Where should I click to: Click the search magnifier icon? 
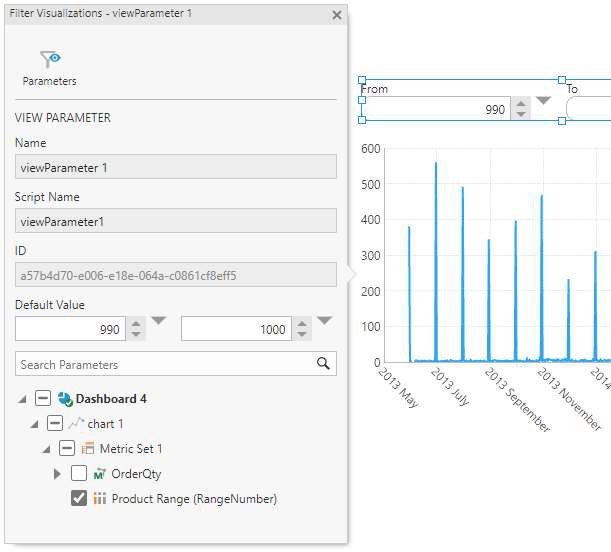click(x=323, y=364)
